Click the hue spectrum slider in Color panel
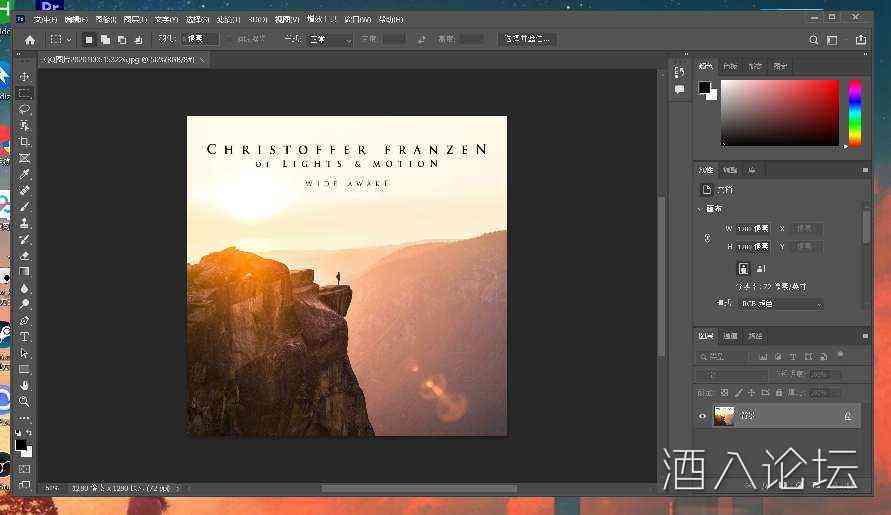Screen dimensions: 891x515 click(855, 112)
